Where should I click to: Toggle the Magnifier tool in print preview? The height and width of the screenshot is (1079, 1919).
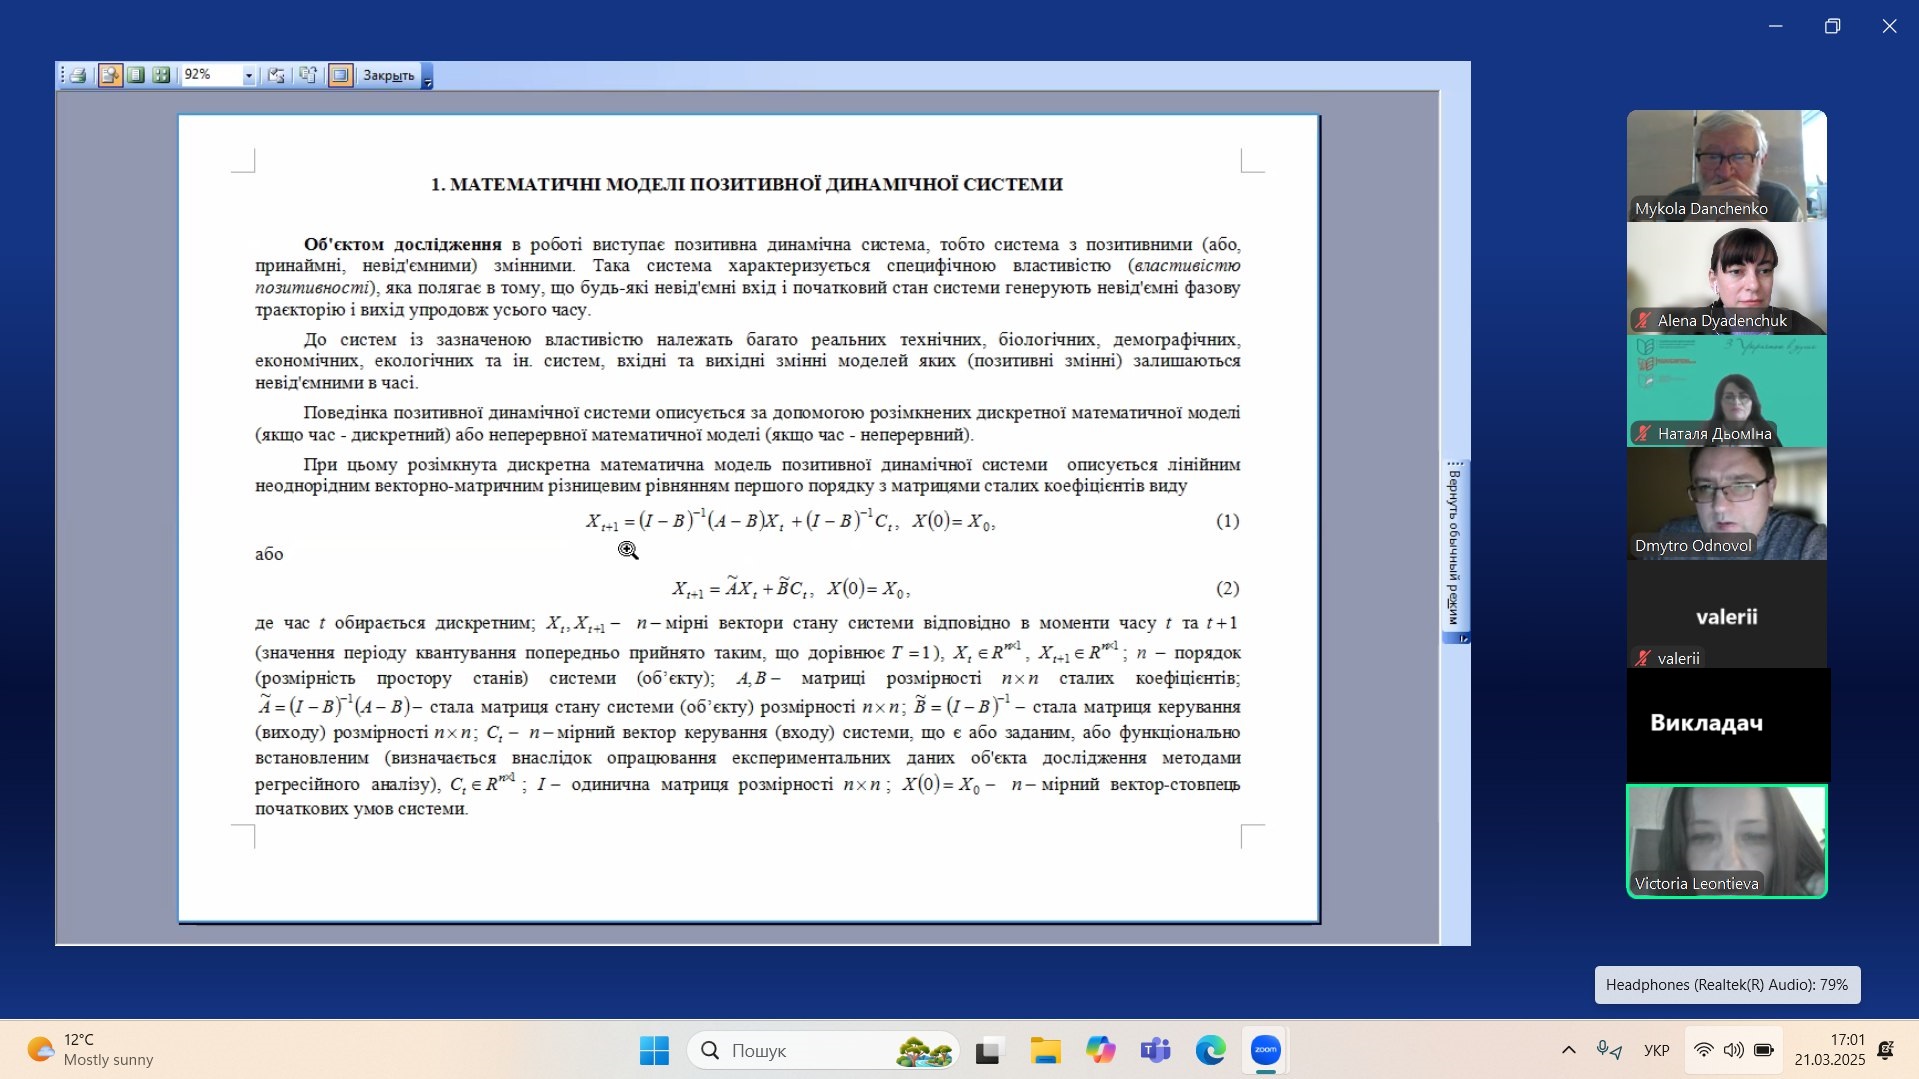click(110, 75)
